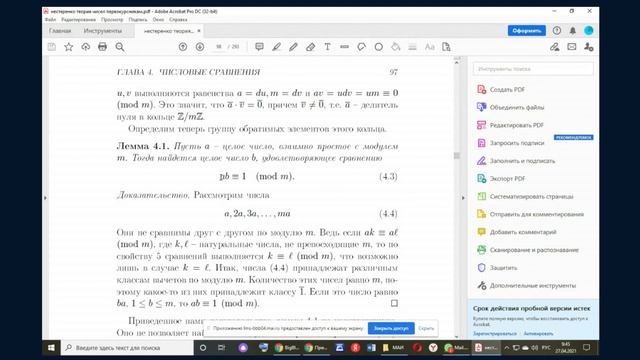This screenshot has height=360, width=640.
Task: Switch to the Инструменты tab
Action: tap(102, 31)
